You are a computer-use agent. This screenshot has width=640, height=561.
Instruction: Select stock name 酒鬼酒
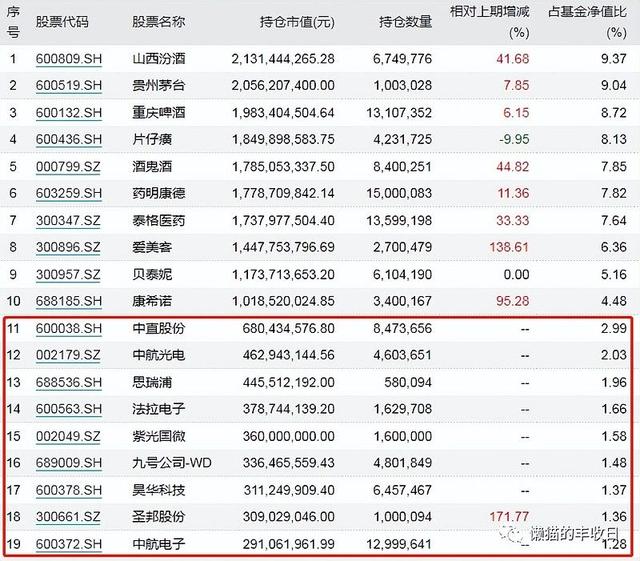click(152, 167)
